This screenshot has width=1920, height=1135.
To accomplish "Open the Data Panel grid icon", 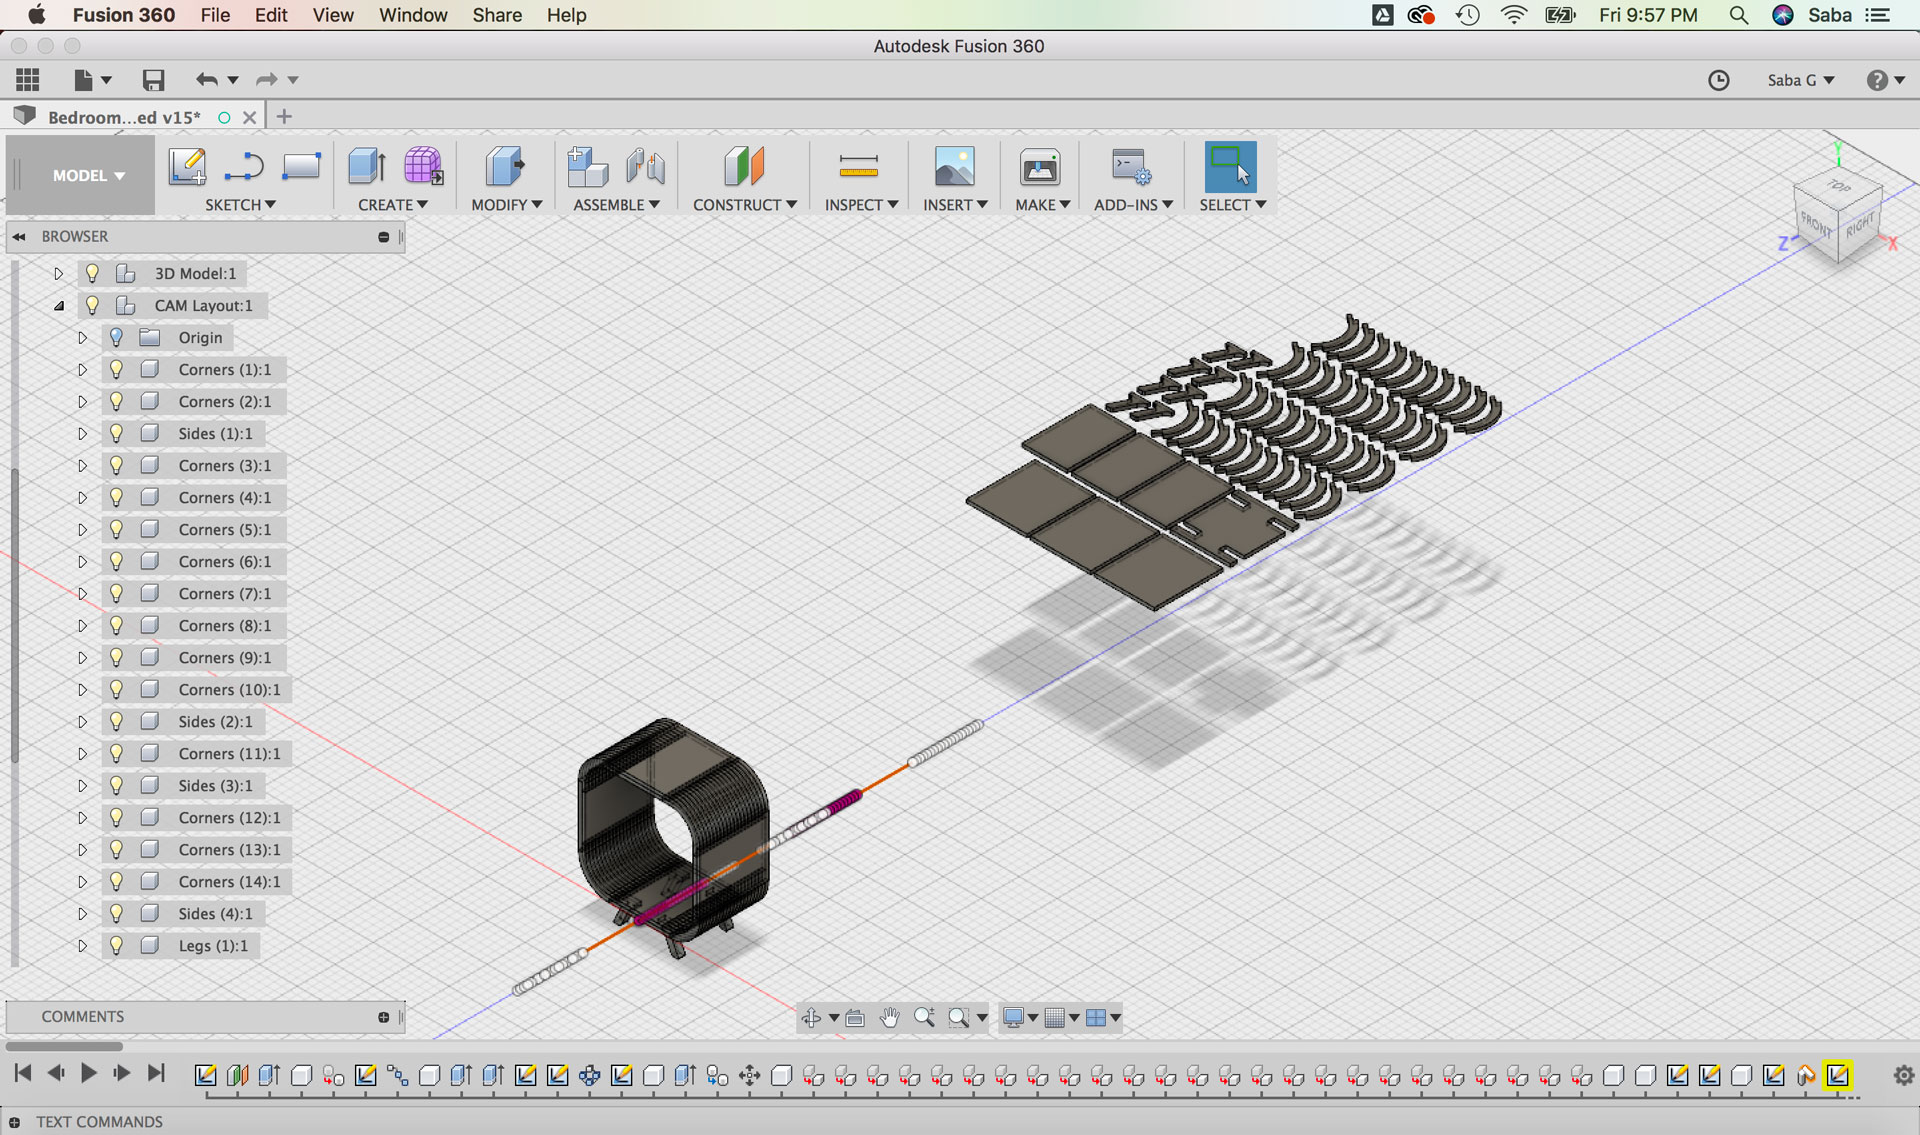I will (x=28, y=80).
